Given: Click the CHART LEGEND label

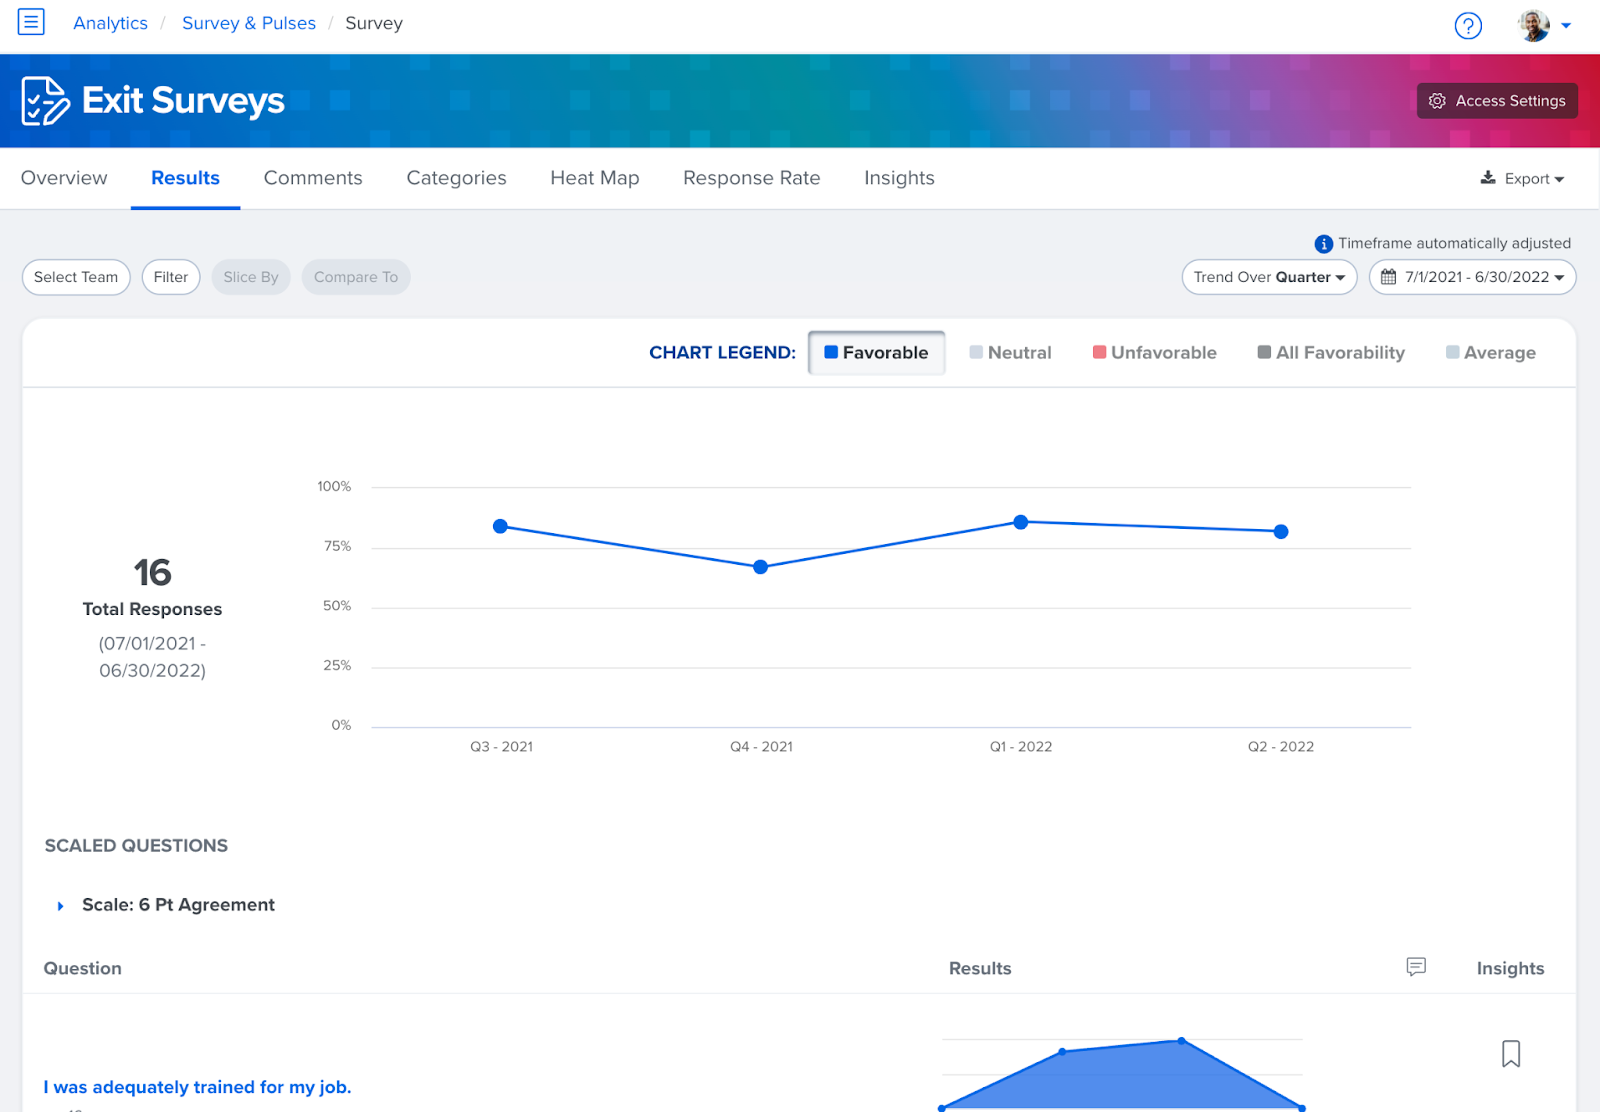Looking at the screenshot, I should (722, 353).
